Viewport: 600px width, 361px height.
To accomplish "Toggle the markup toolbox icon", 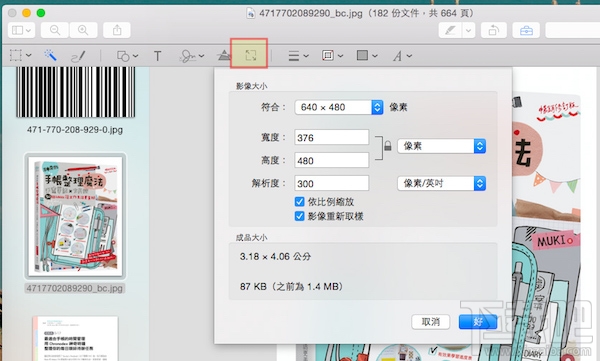I will (526, 30).
